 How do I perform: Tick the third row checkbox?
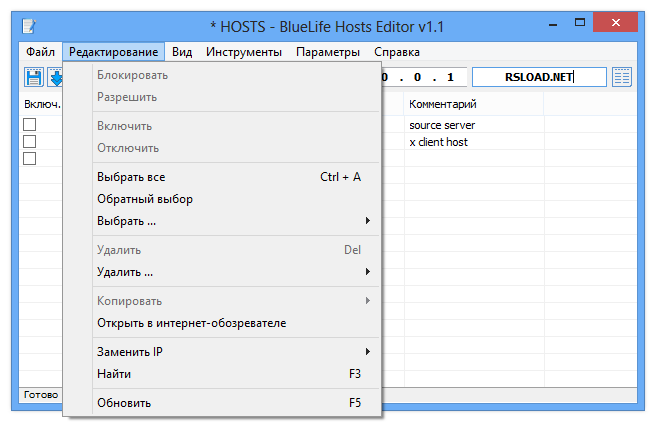click(x=29, y=159)
